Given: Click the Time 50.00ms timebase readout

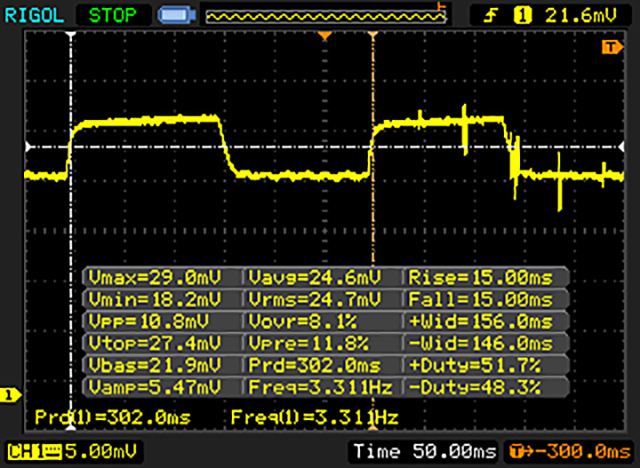Looking at the screenshot, I should tap(425, 451).
